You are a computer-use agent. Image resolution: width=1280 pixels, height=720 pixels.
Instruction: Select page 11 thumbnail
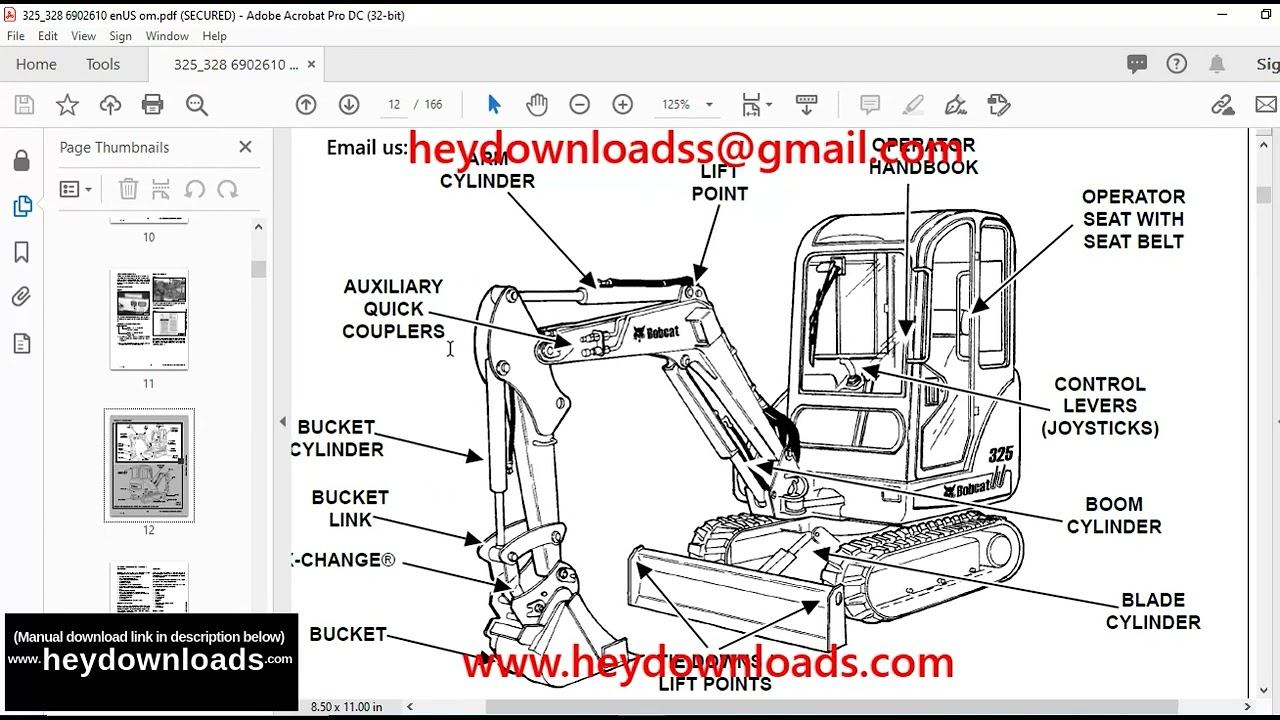(149, 320)
